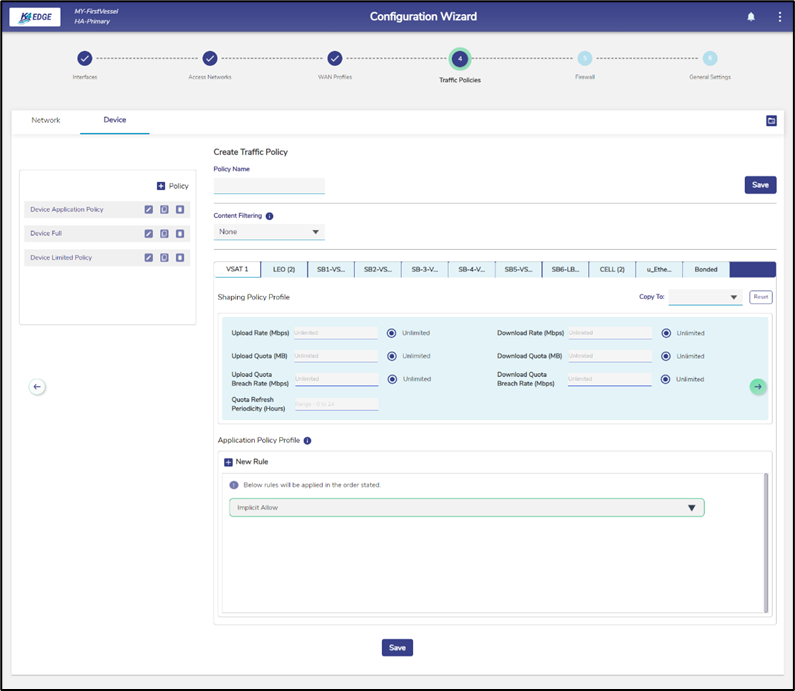
Task: Click the bottom Save button
Action: click(397, 648)
